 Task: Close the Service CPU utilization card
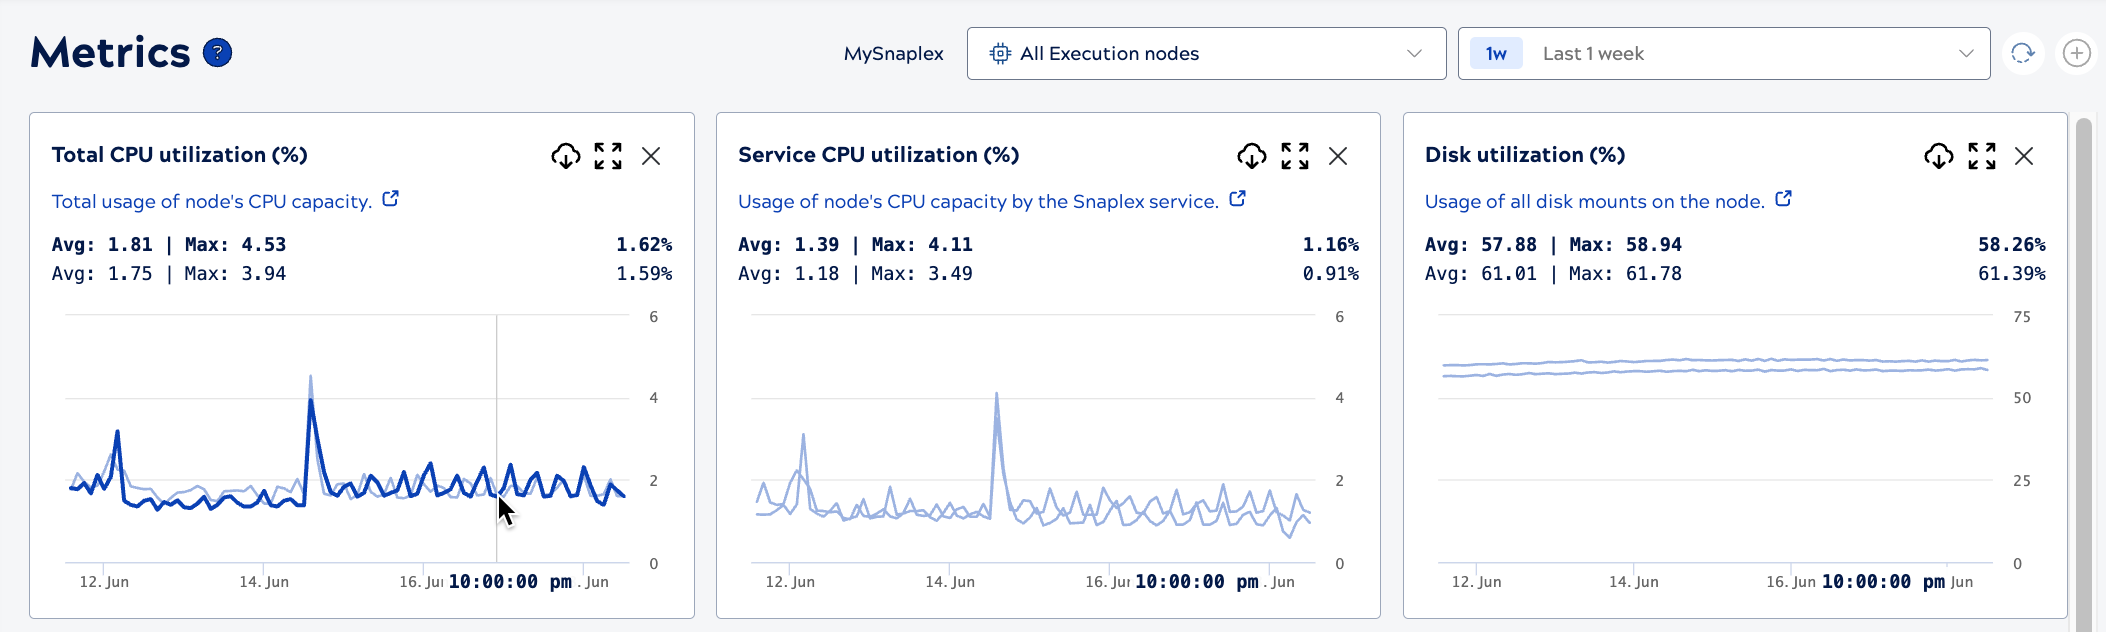(x=1338, y=156)
